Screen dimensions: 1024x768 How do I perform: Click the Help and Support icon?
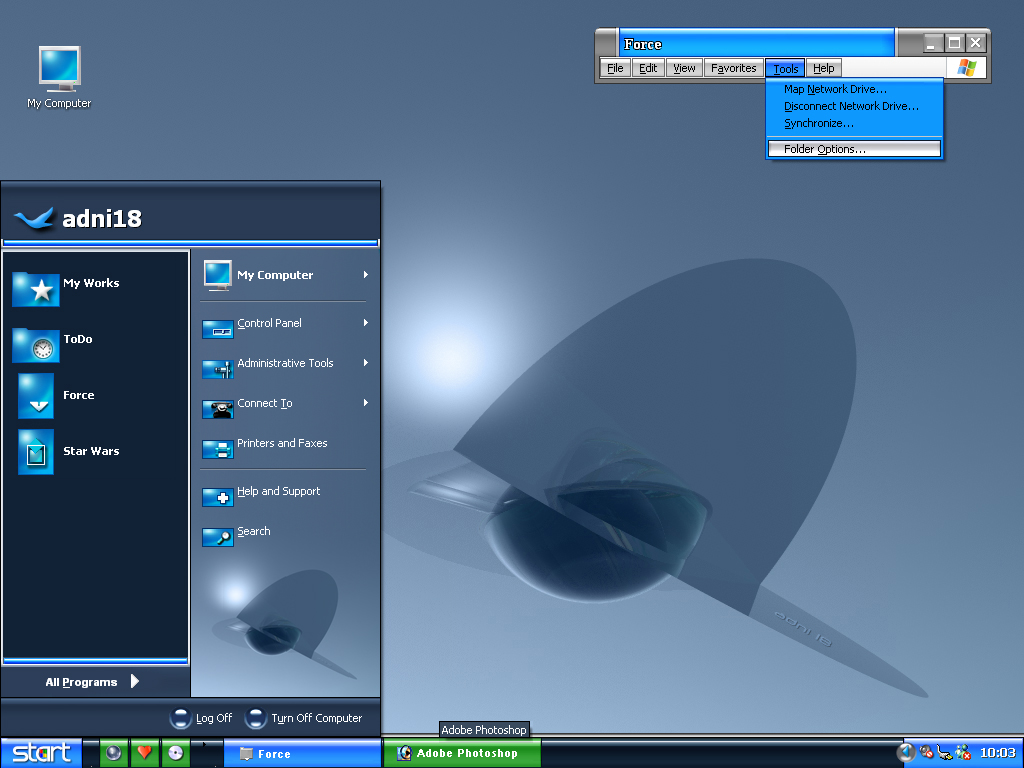coord(217,498)
